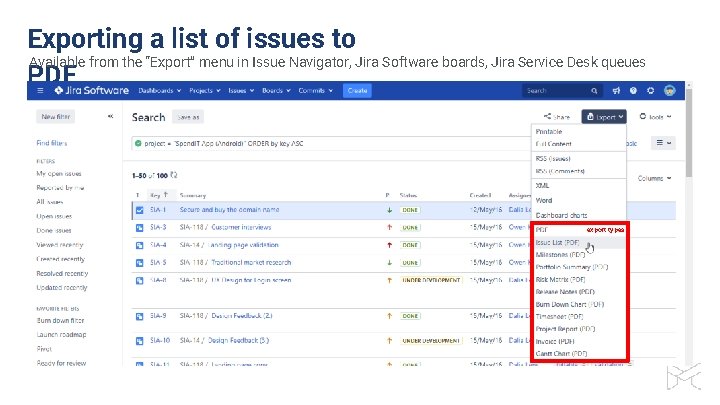720x405 pixels.
Task: Open the feedback megaphone icon
Action: (x=616, y=90)
